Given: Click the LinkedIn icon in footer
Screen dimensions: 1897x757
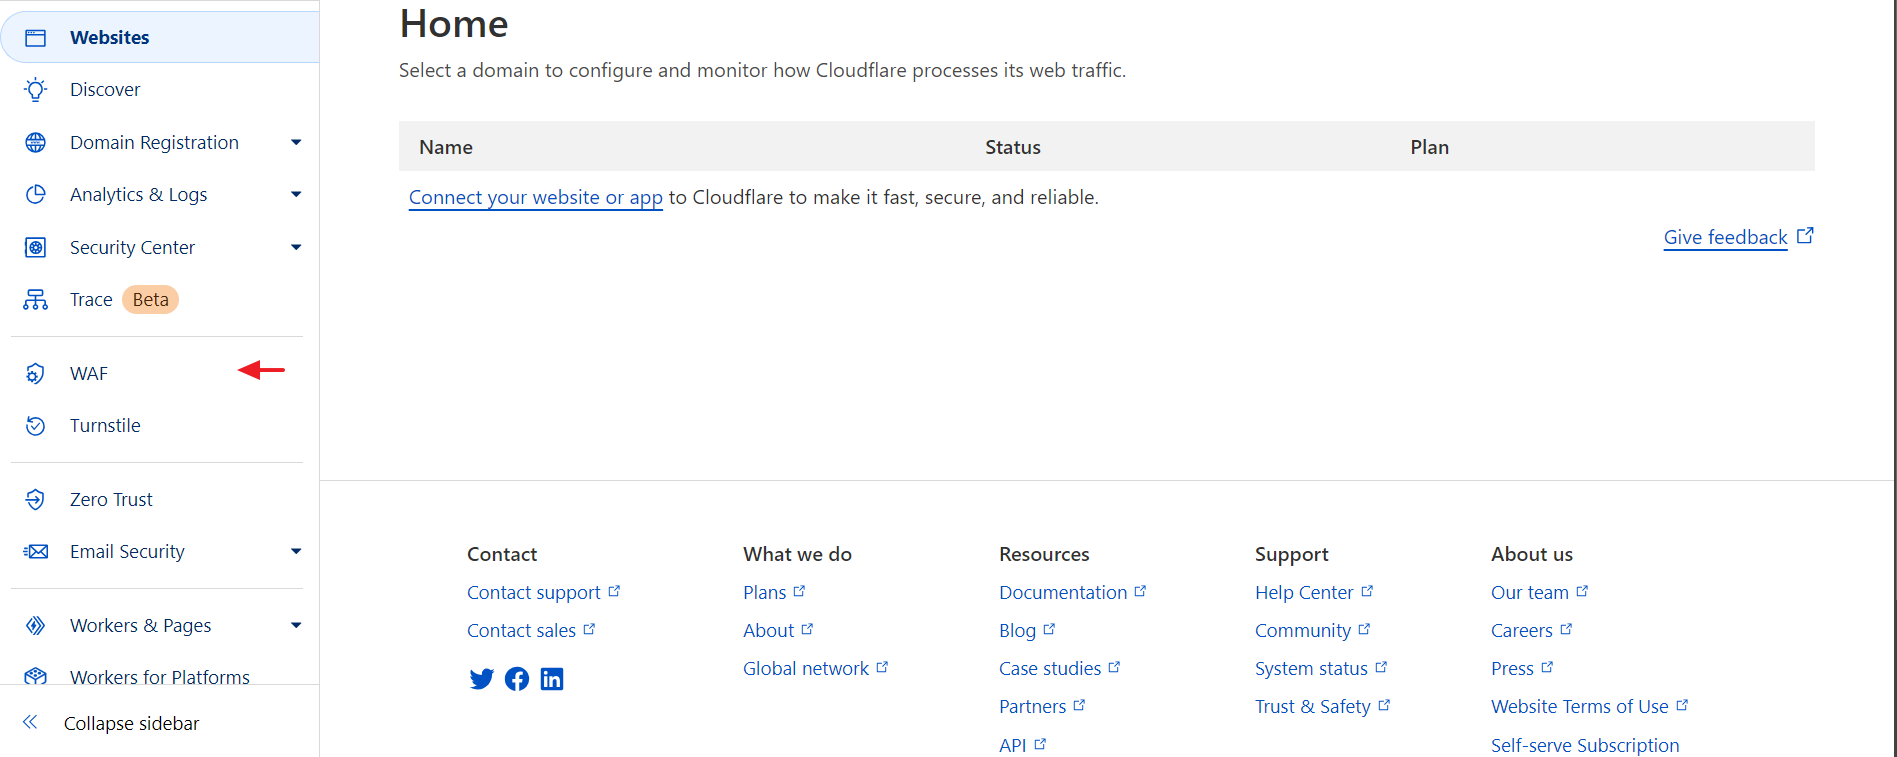Looking at the screenshot, I should point(552,679).
